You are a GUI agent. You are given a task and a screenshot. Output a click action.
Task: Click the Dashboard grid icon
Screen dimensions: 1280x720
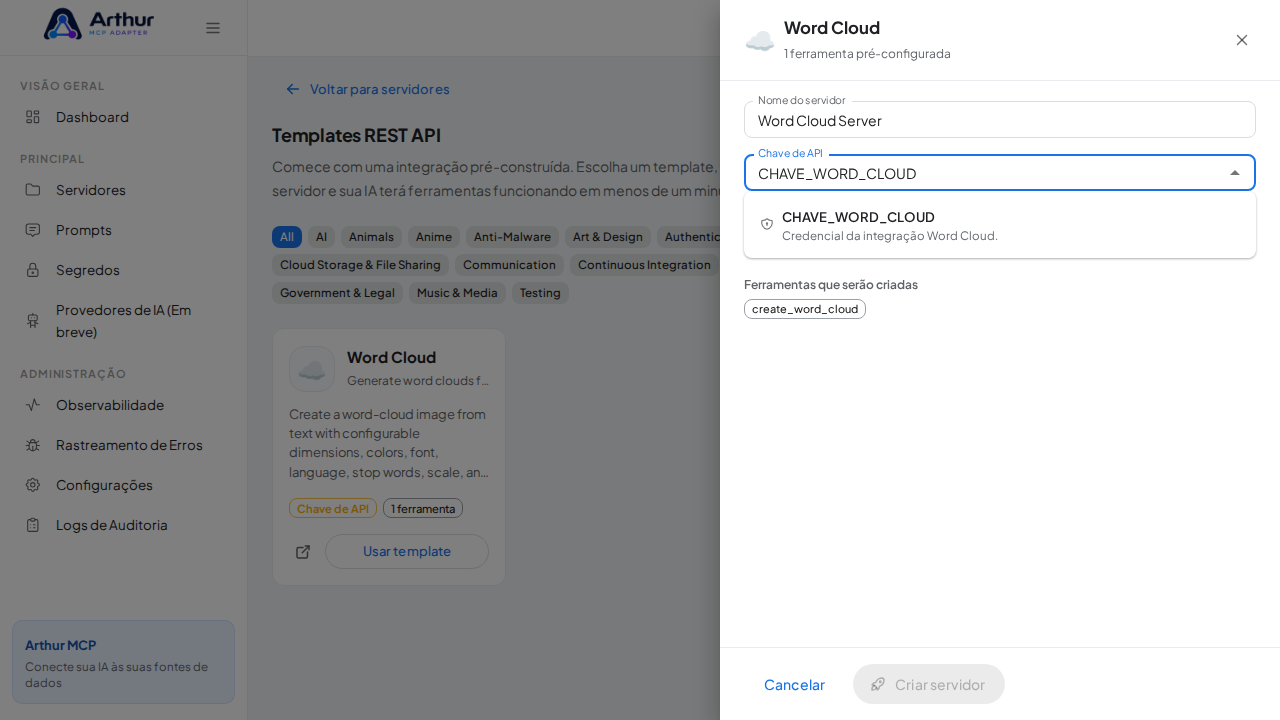33,117
